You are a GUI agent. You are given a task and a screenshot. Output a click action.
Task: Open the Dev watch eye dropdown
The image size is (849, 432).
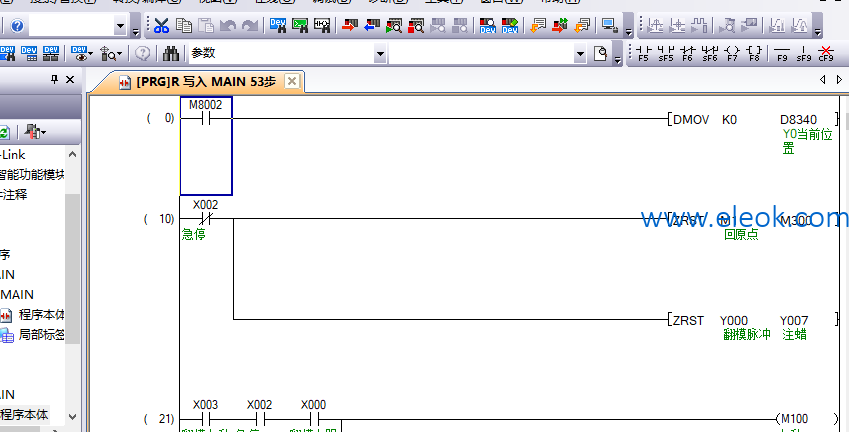click(82, 53)
